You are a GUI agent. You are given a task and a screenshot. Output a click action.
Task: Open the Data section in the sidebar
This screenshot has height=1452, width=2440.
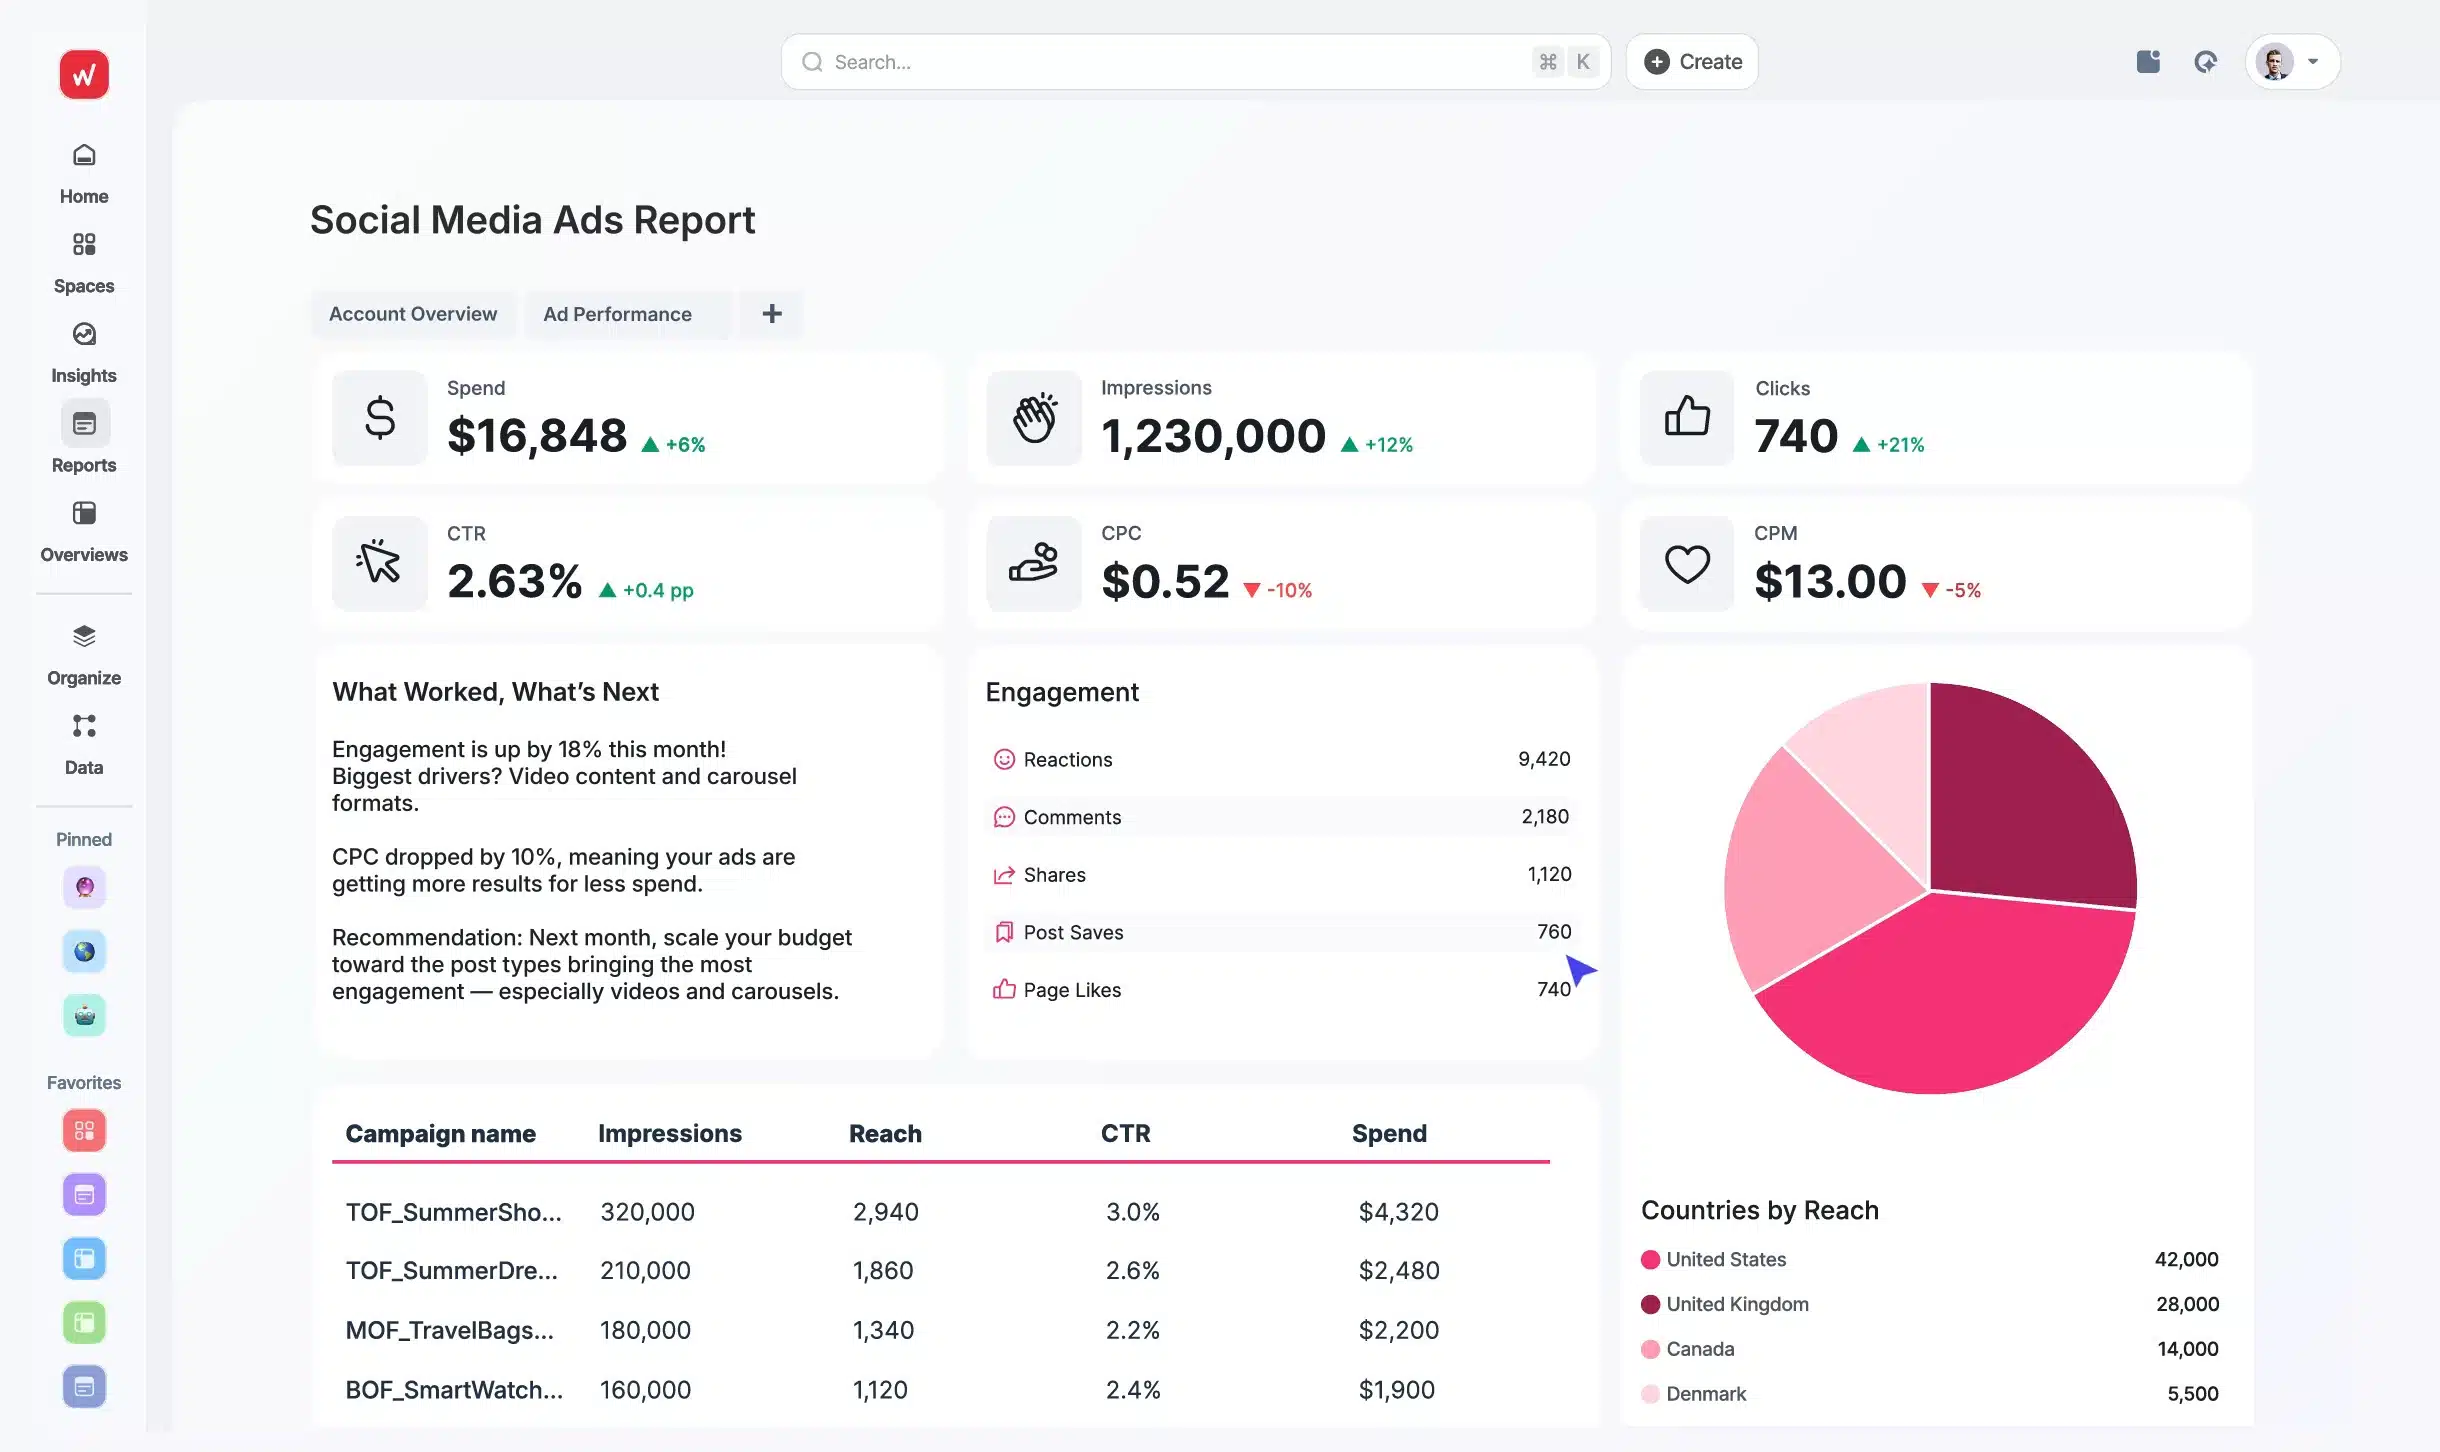(x=83, y=726)
